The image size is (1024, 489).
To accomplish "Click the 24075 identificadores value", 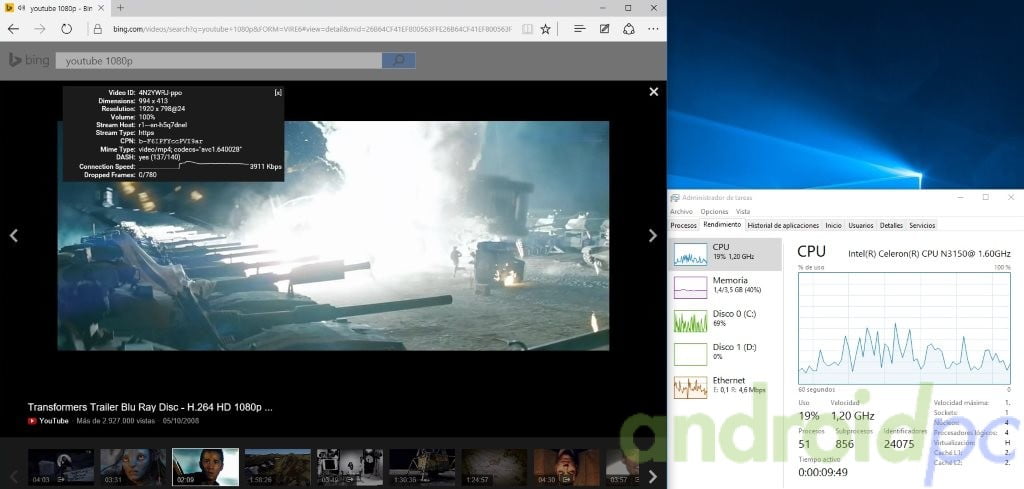I will pos(899,444).
